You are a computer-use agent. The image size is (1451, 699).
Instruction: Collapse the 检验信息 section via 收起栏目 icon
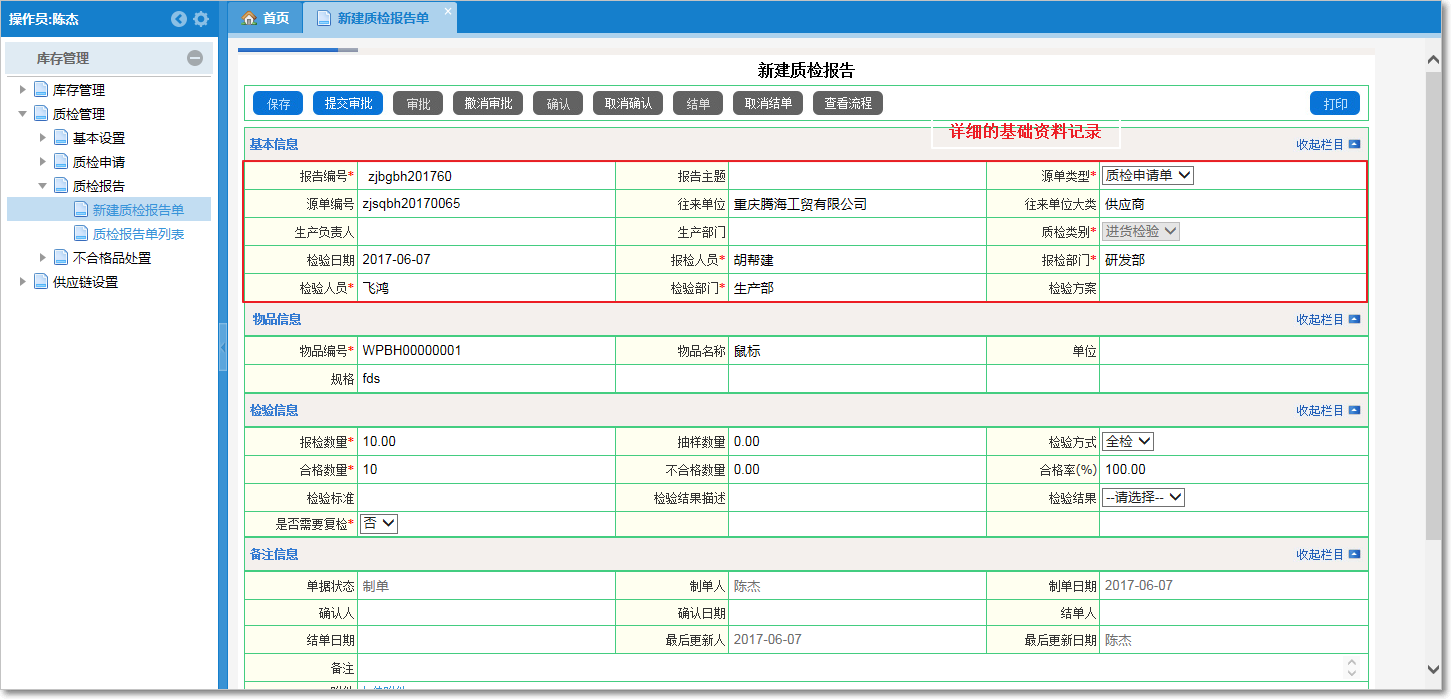click(1354, 410)
